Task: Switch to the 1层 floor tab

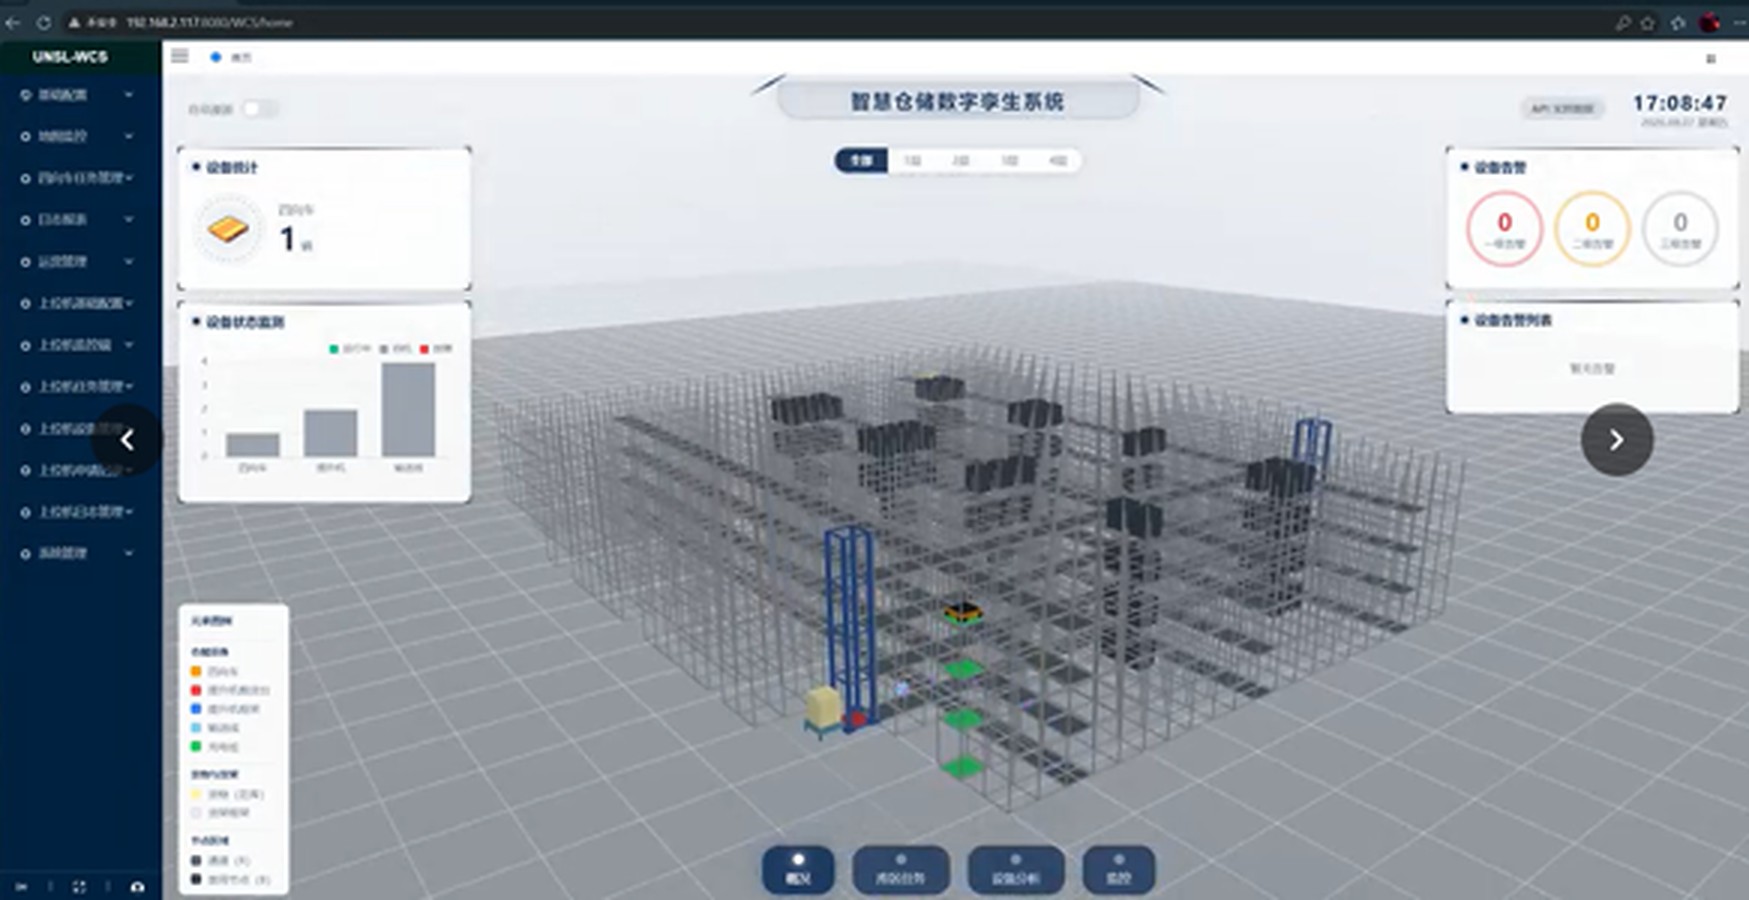Action: point(912,160)
